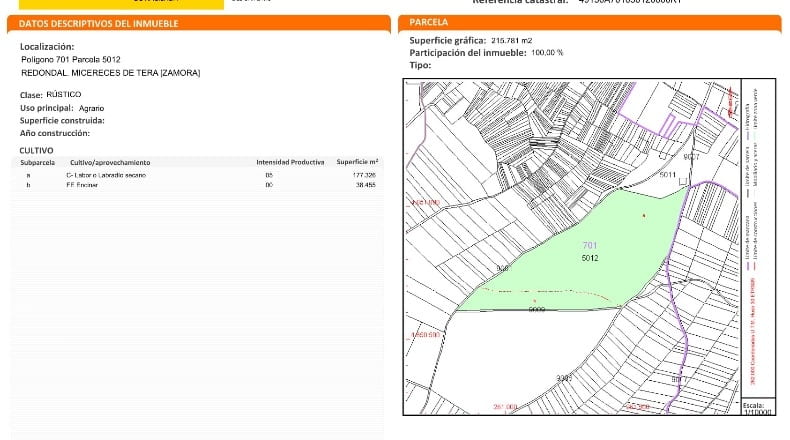
Task: Click the 'Superficie construida:' label
Action: 62,120
